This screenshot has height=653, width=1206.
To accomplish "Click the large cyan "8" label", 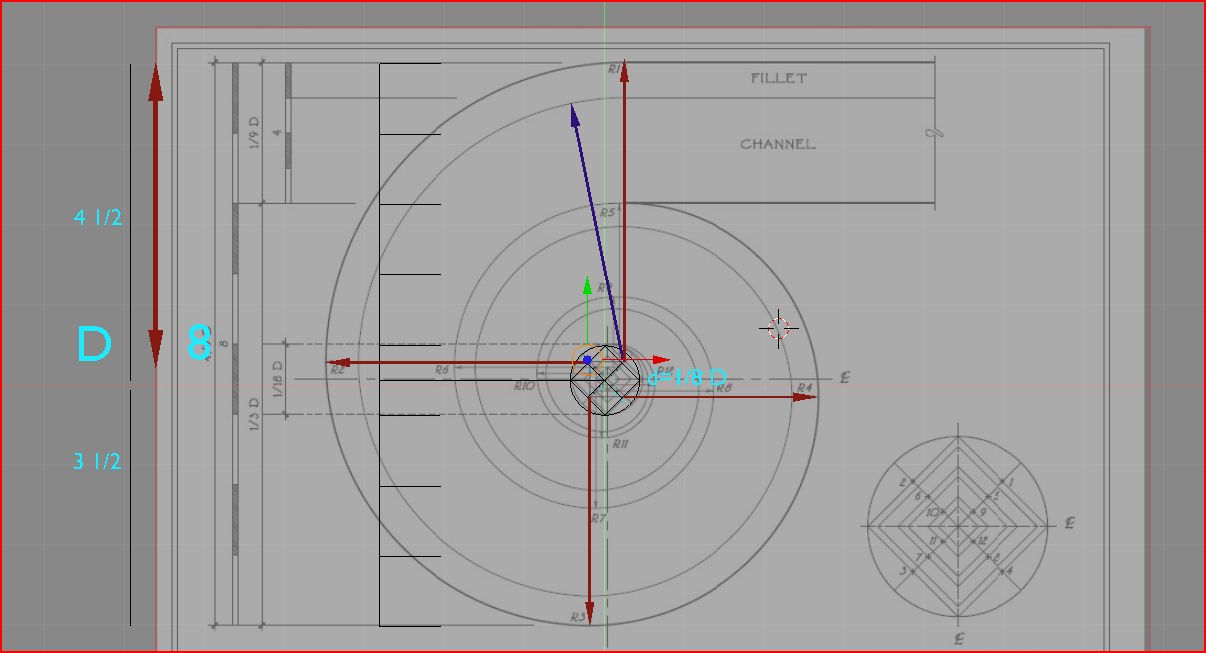I will [200, 343].
